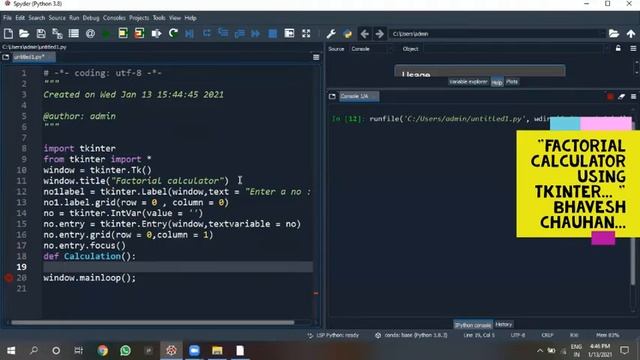
Task: Switch to the Plots tab
Action: click(512, 82)
